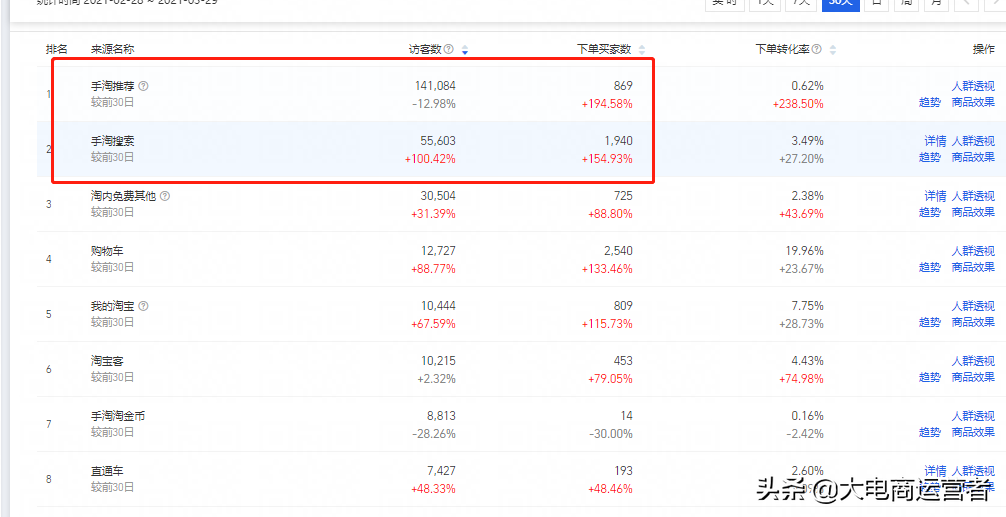Open 商品效果 for 我的淘宝 row
The image size is (1006, 517).
973,323
